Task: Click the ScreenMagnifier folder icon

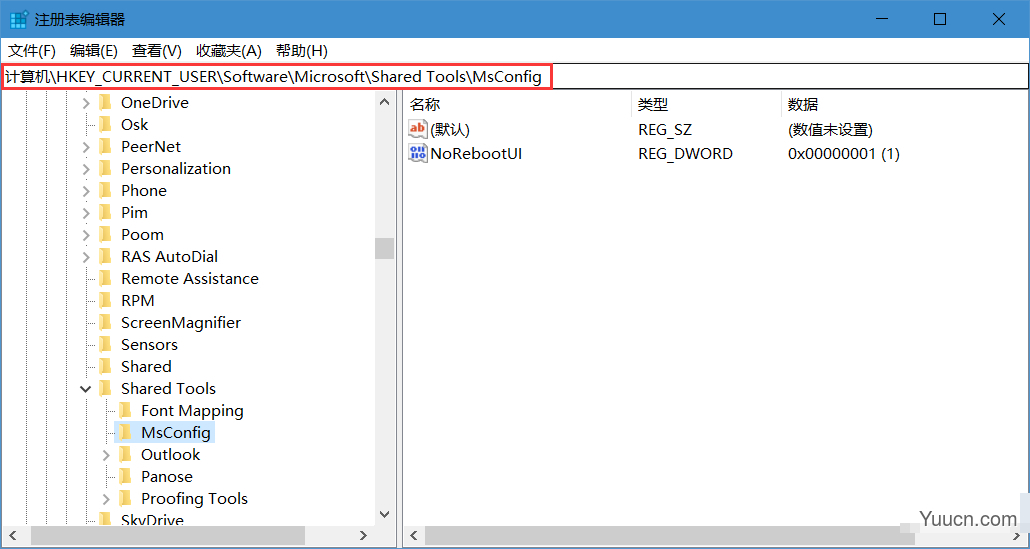Action: click(x=105, y=322)
